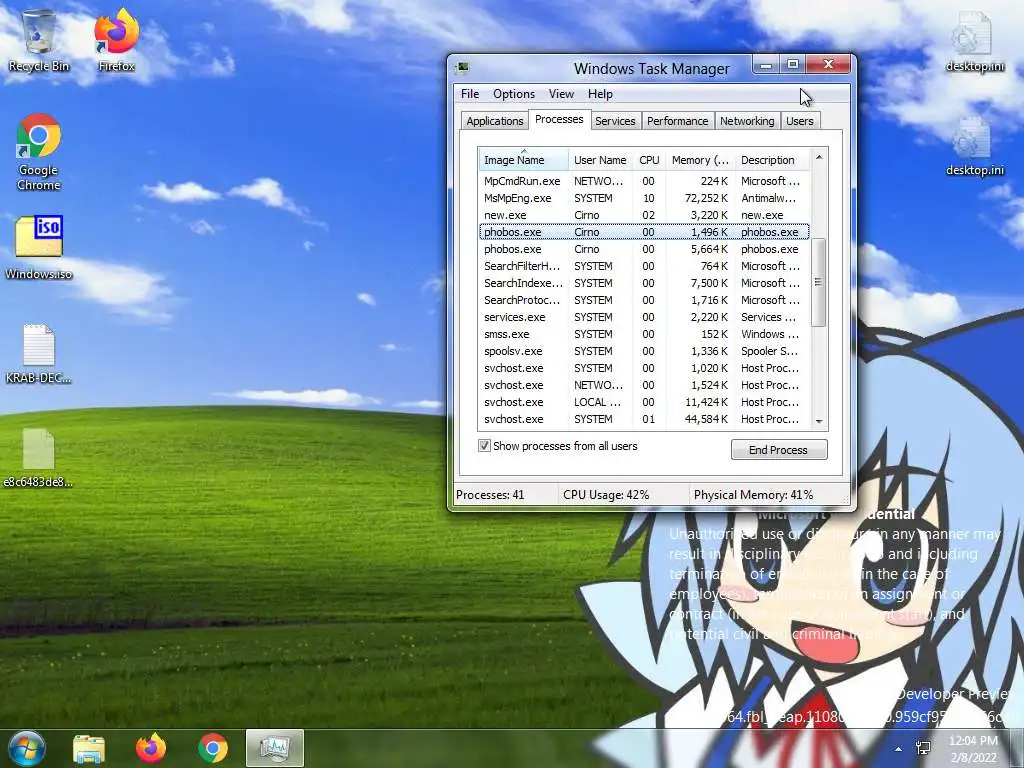Image resolution: width=1024 pixels, height=768 pixels.
Task: Click the Task Manager title bar icon
Action: (x=463, y=67)
